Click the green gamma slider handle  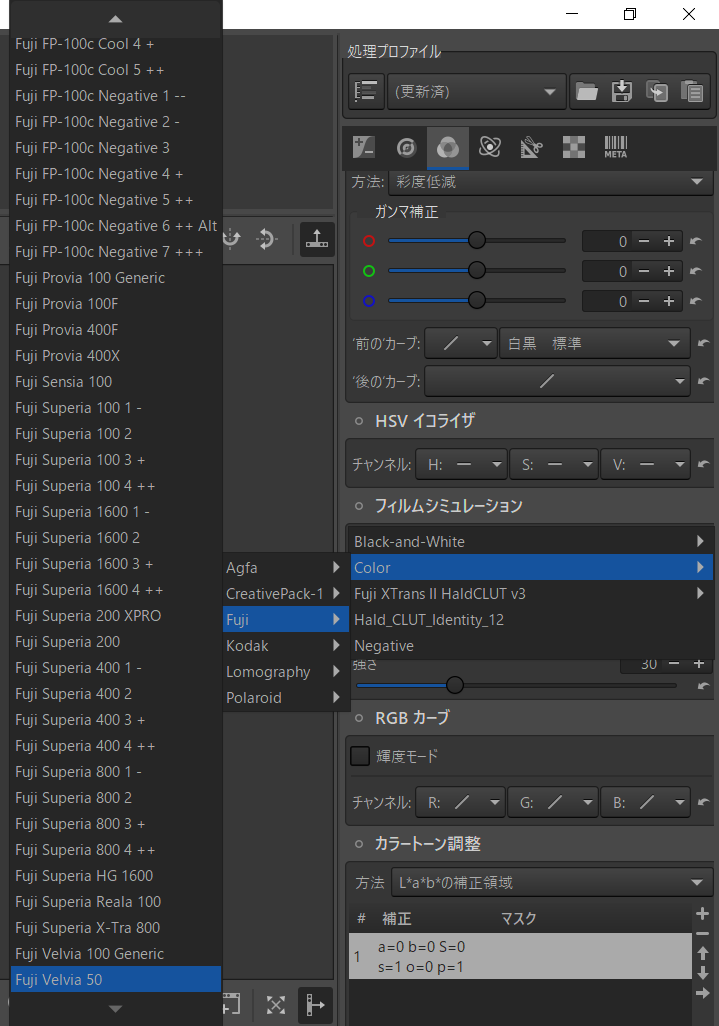coord(477,270)
